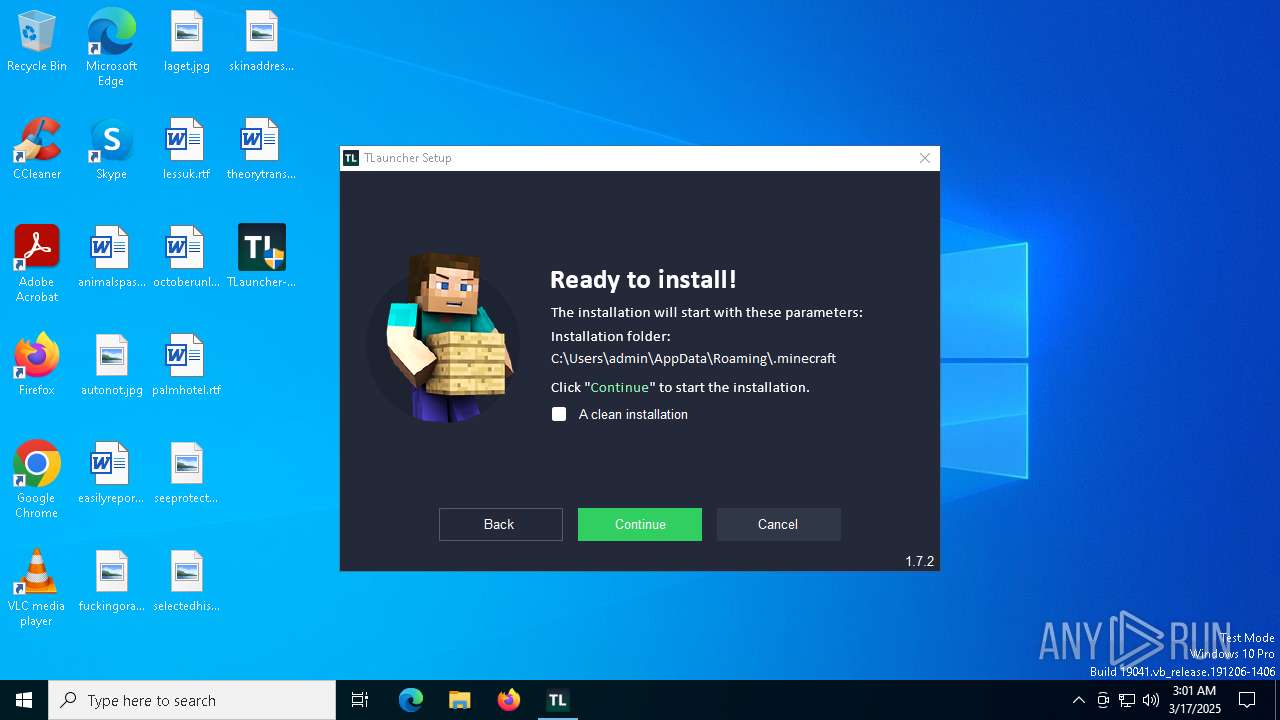Click the installation folder path text
Image resolution: width=1280 pixels, height=720 pixels.
coord(693,358)
